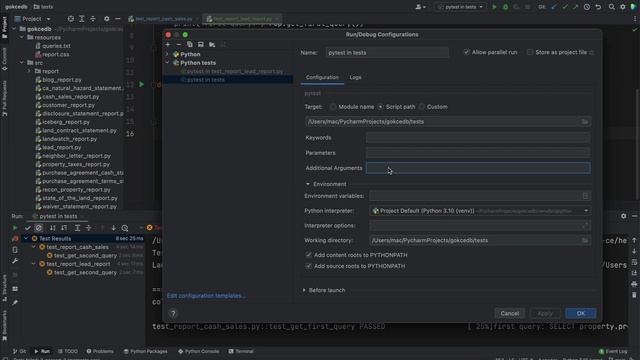Collapse Python tests configurations node

click(167, 63)
